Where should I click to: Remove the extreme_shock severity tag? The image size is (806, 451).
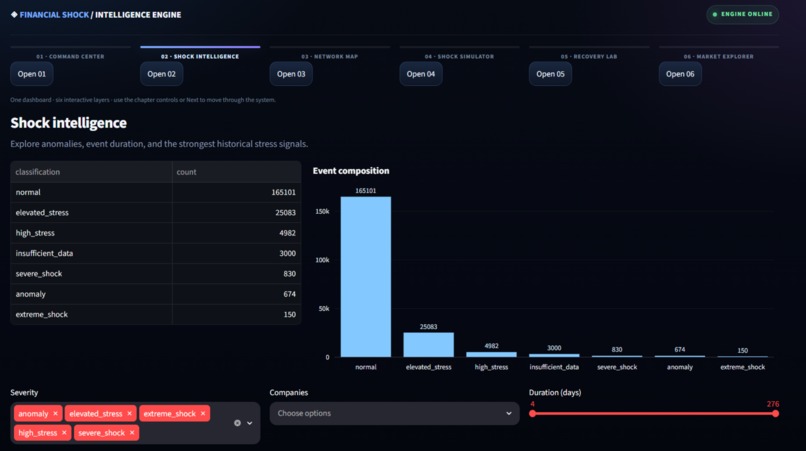[203, 413]
